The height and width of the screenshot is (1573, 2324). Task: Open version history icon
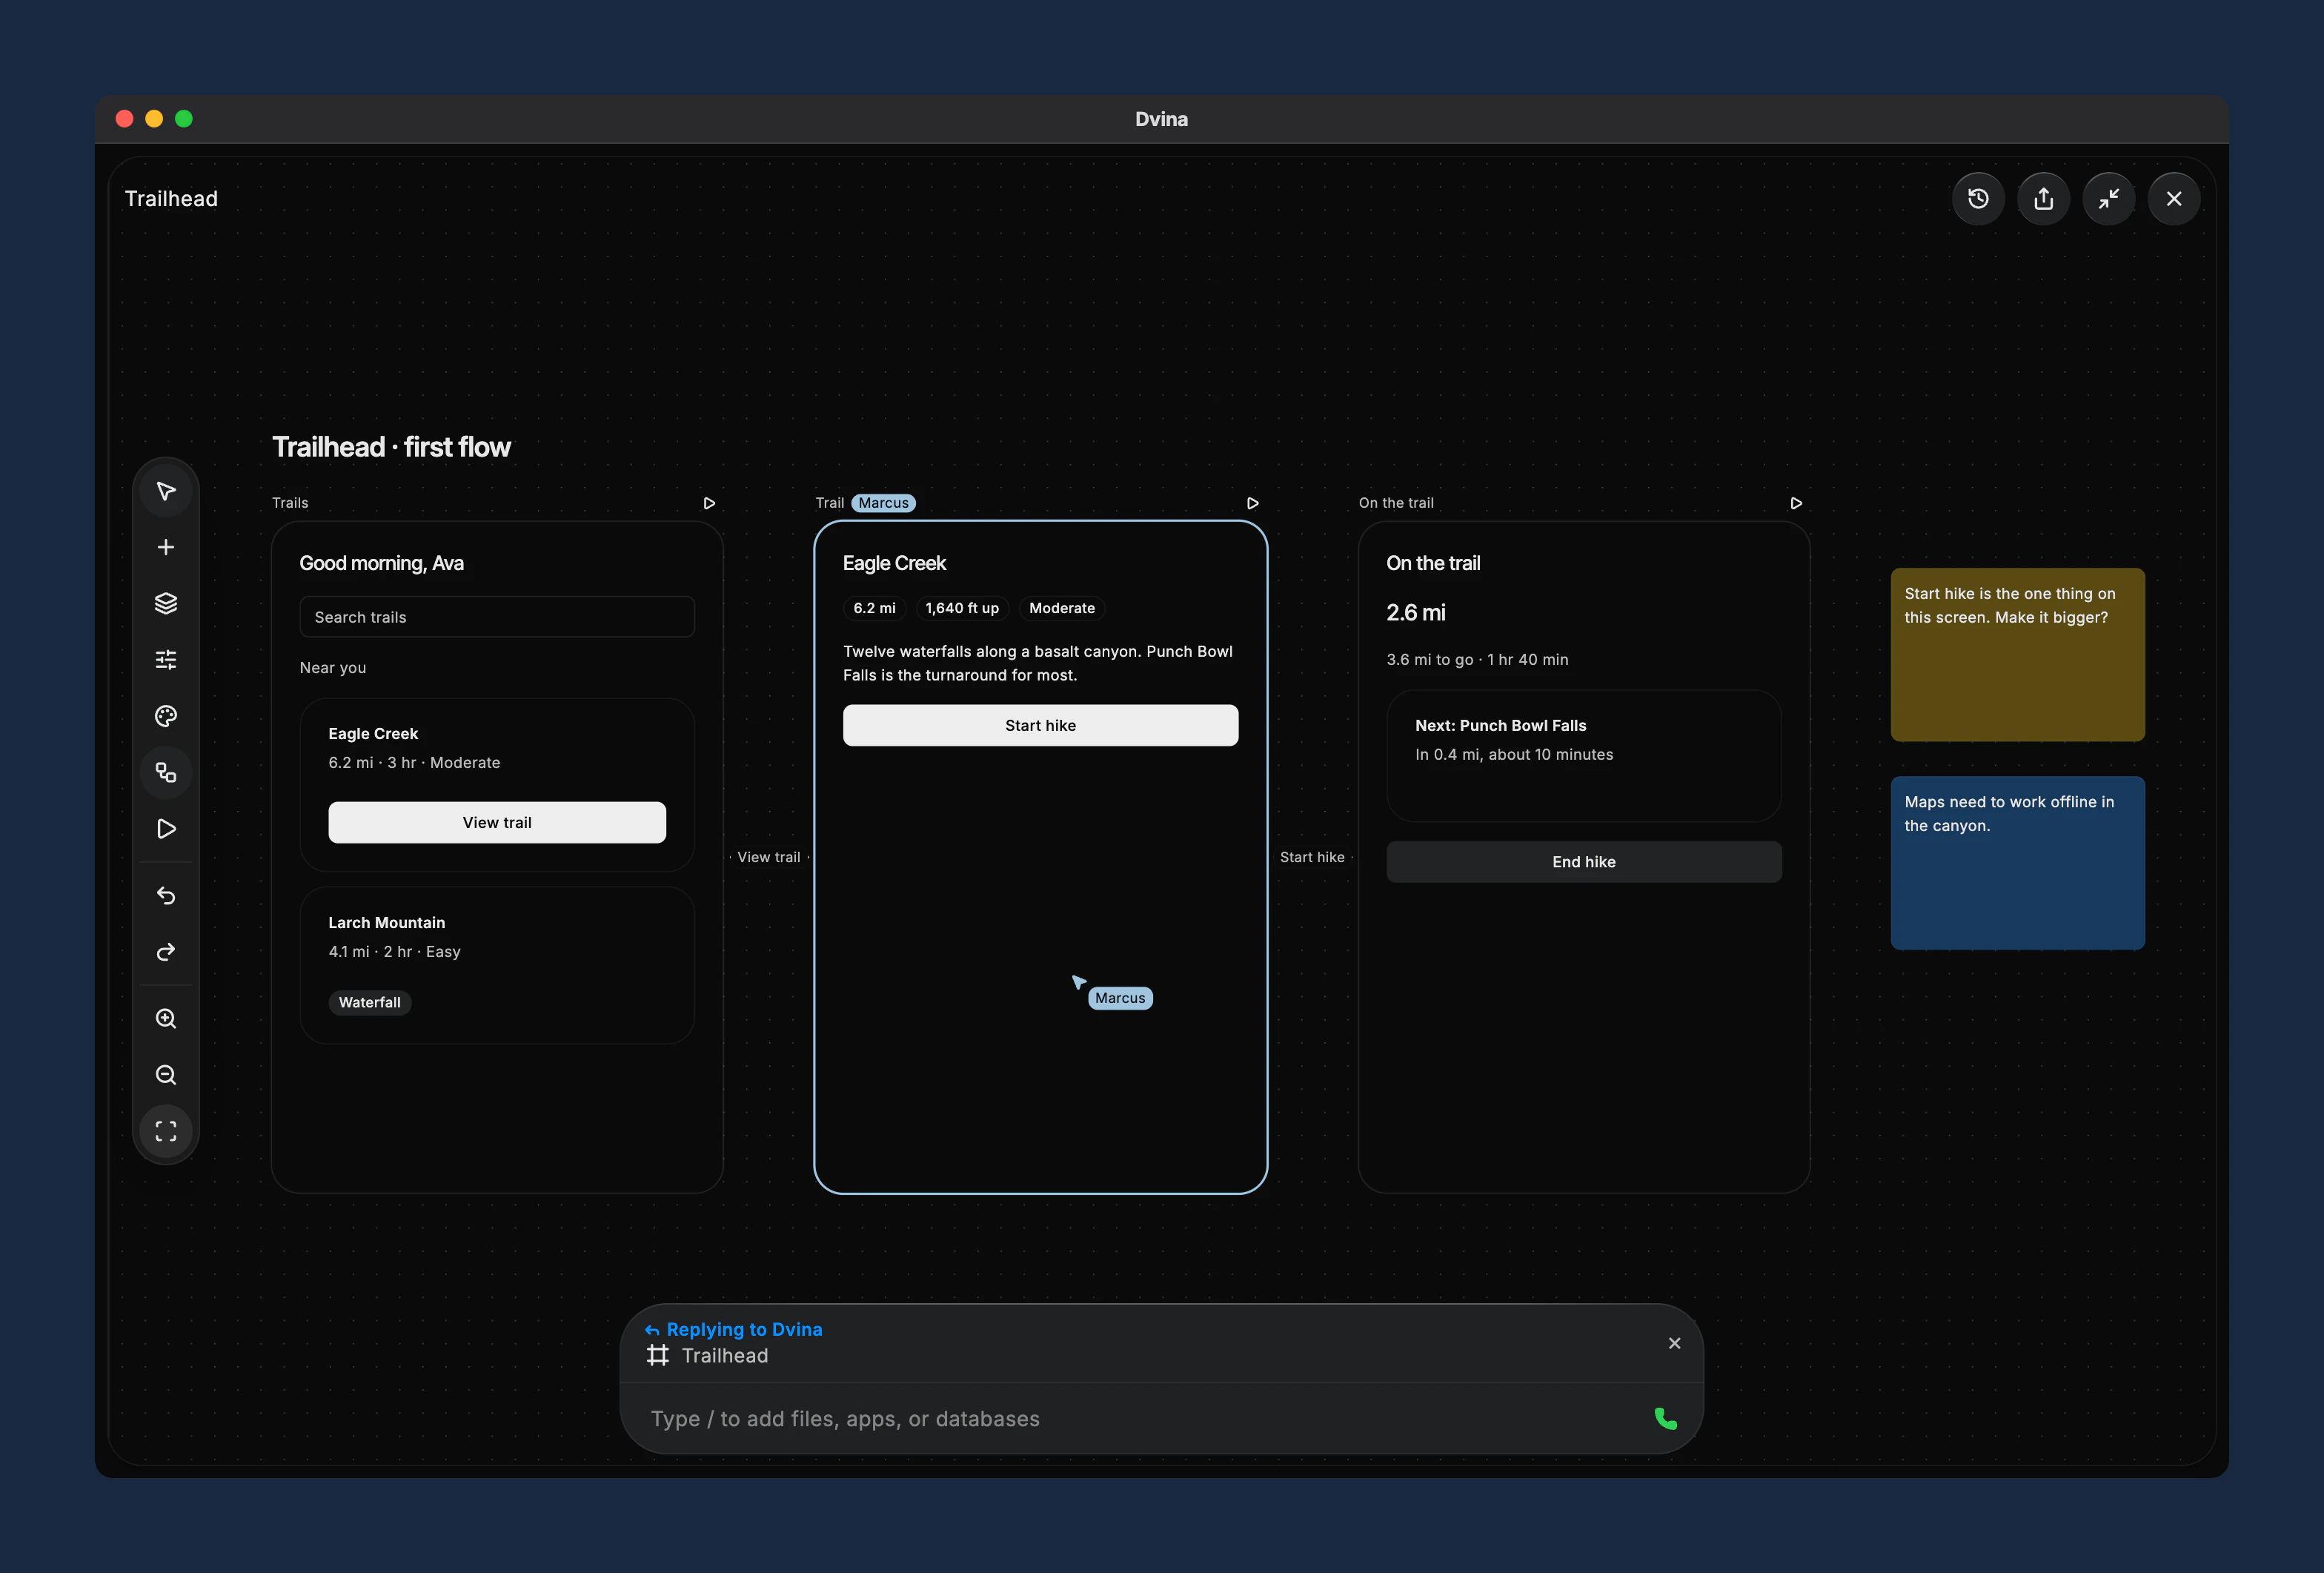1978,199
